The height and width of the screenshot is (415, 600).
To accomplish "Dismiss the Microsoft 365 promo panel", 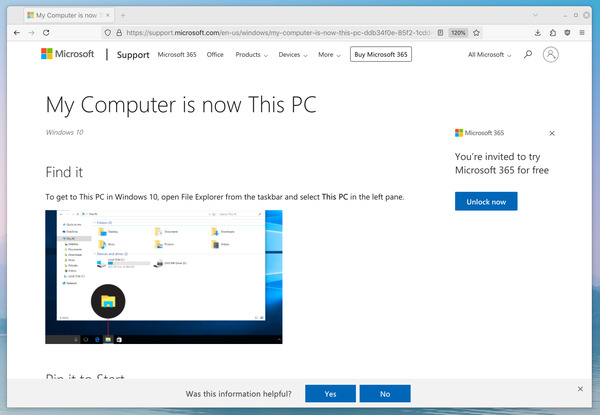I will 552,133.
